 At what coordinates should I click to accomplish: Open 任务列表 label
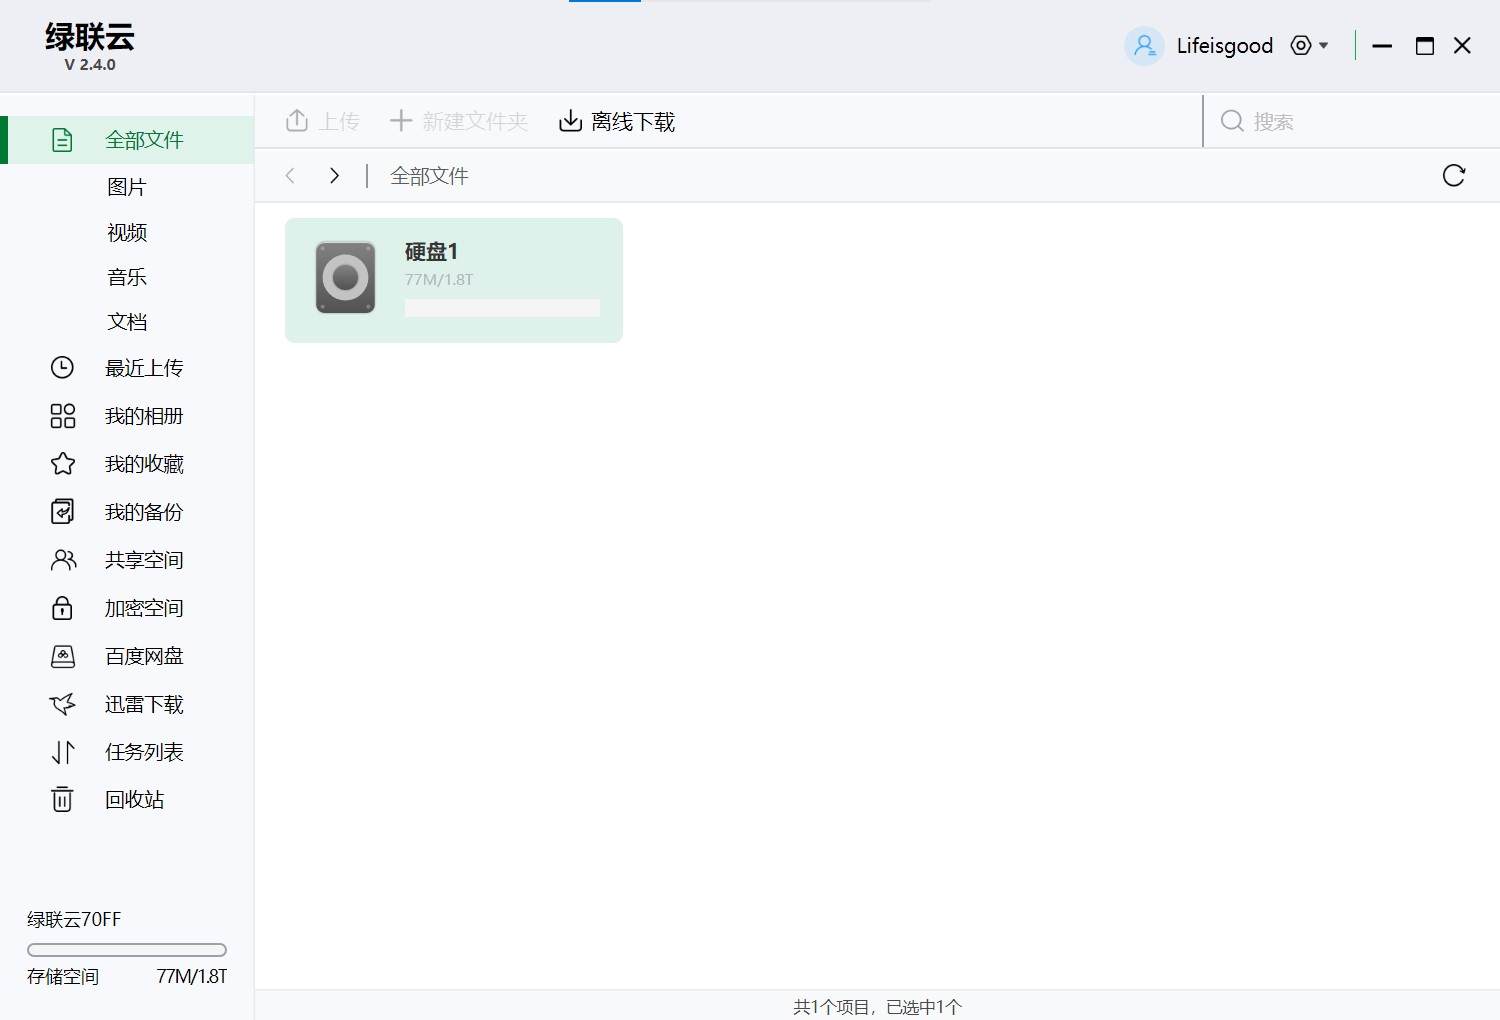144,752
